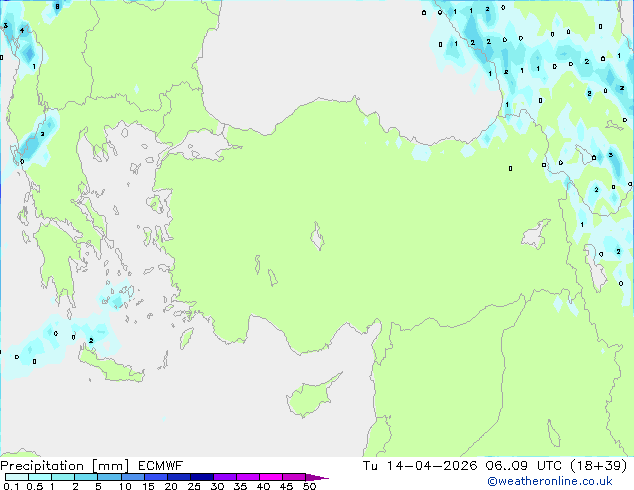634x490 pixels.
Task: Click the purple arrow above 50 mm
Action: point(317,477)
